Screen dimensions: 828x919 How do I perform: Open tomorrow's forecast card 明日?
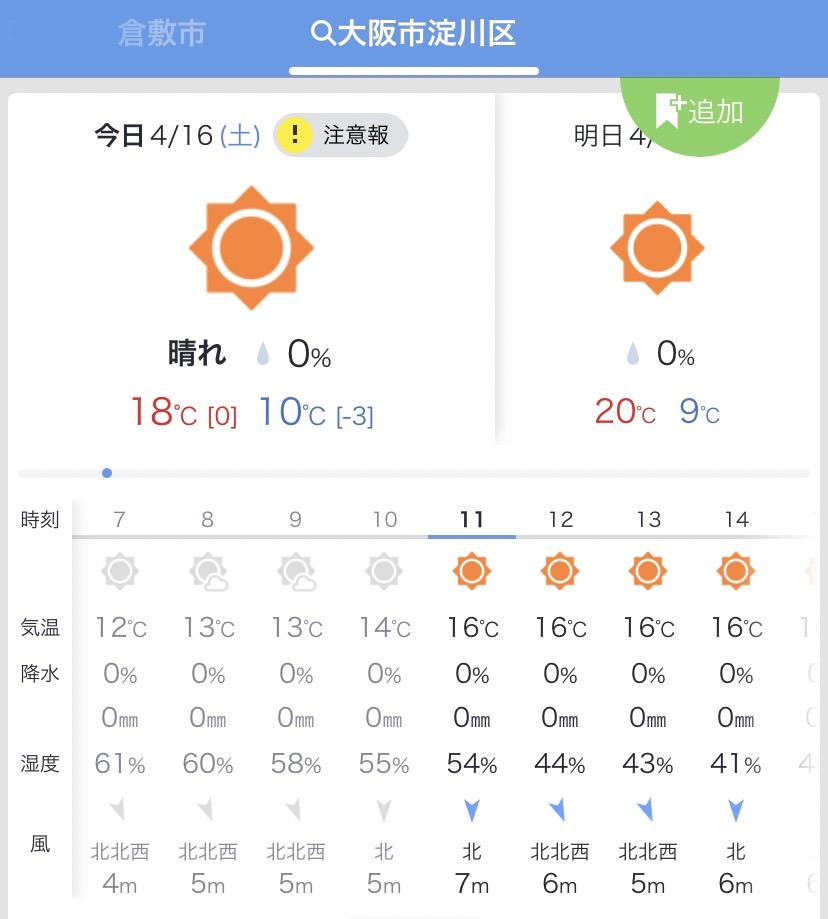tap(657, 268)
